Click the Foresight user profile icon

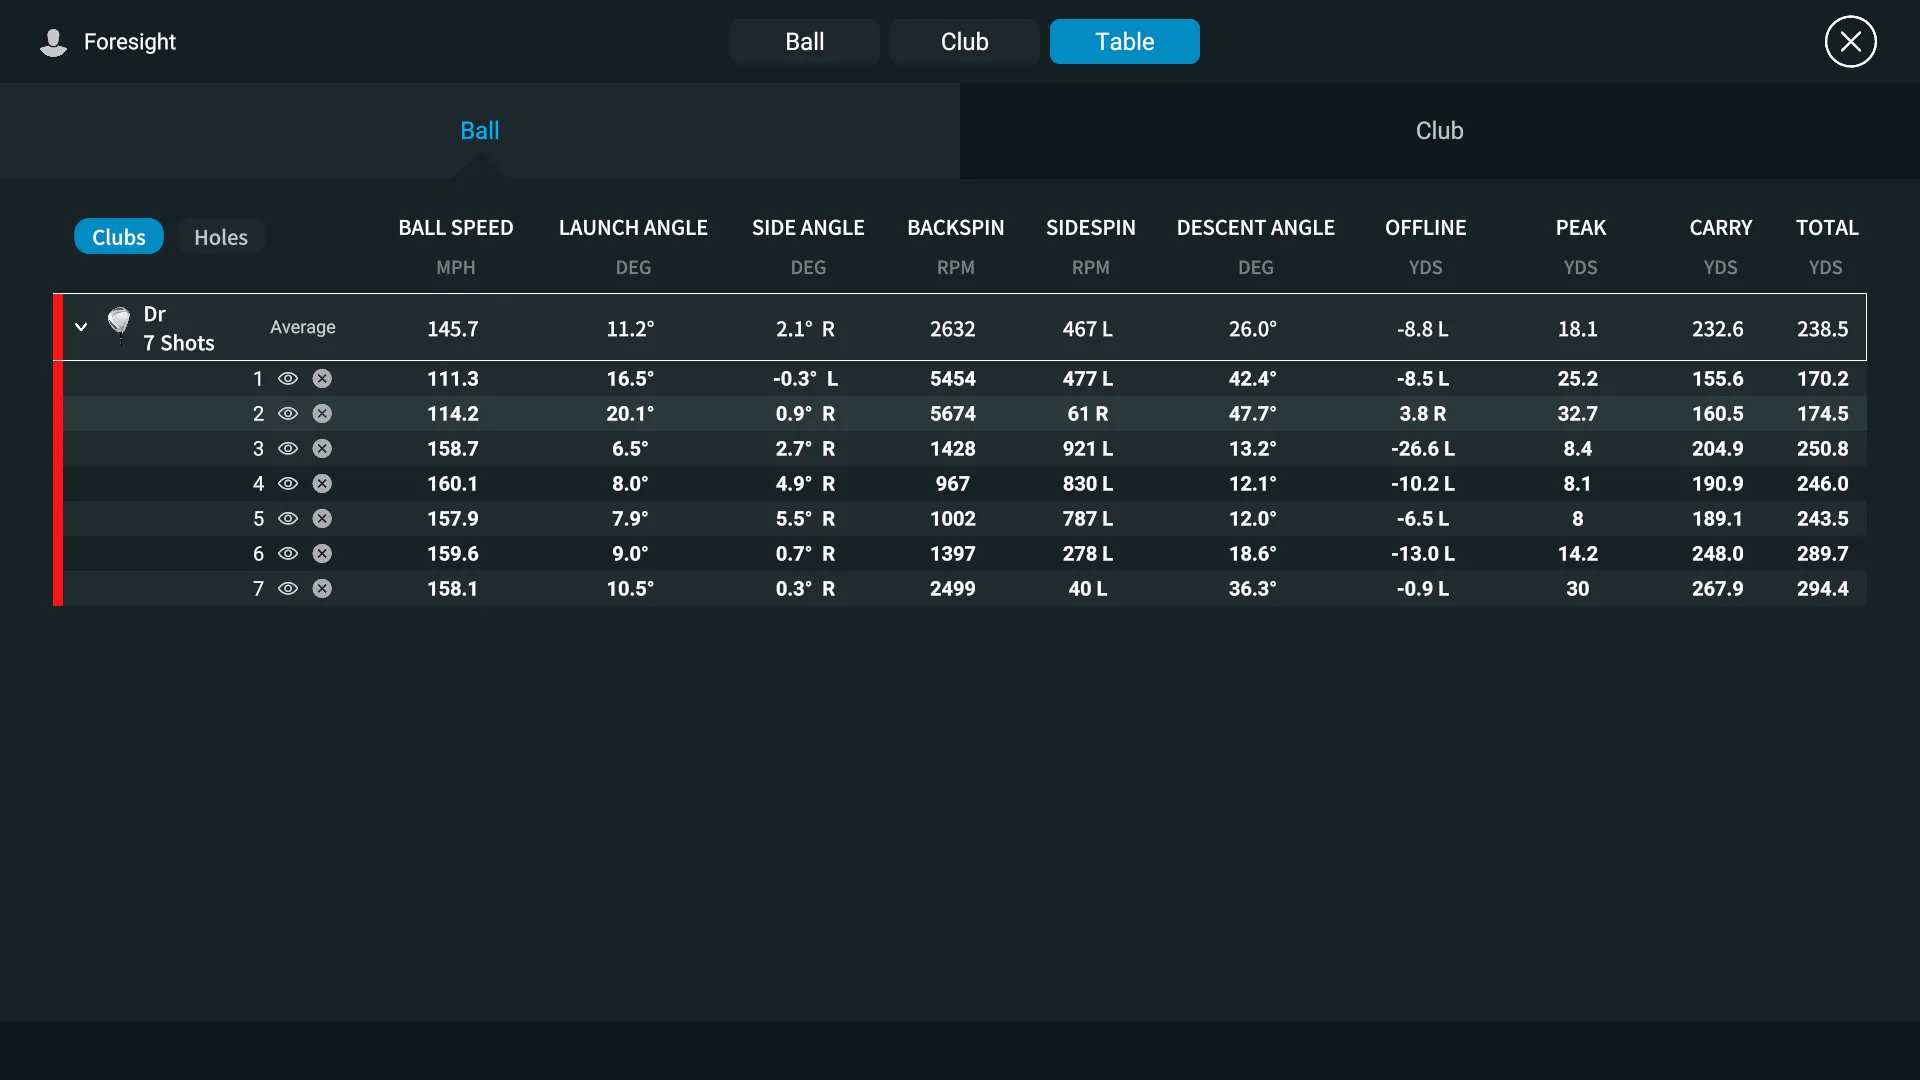(53, 42)
